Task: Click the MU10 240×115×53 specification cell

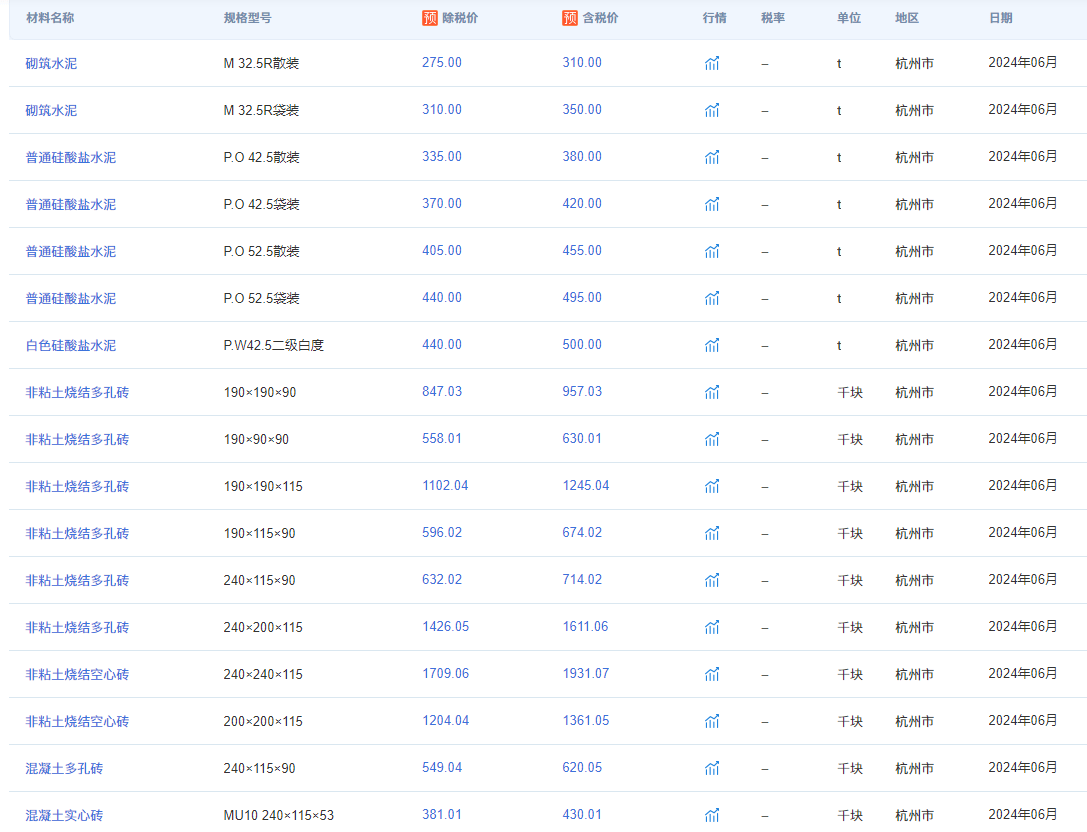Action: pos(279,815)
